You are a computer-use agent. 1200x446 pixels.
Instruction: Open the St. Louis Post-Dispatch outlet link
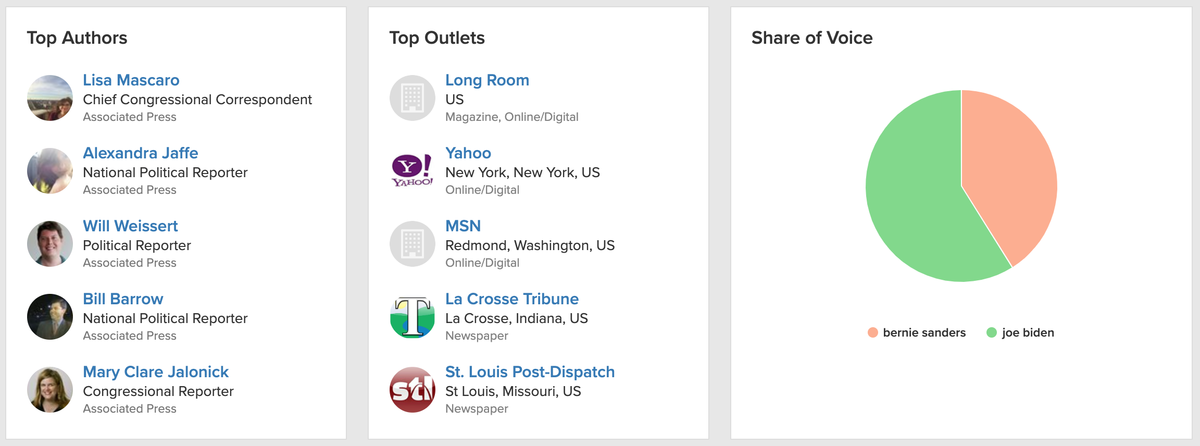click(530, 372)
